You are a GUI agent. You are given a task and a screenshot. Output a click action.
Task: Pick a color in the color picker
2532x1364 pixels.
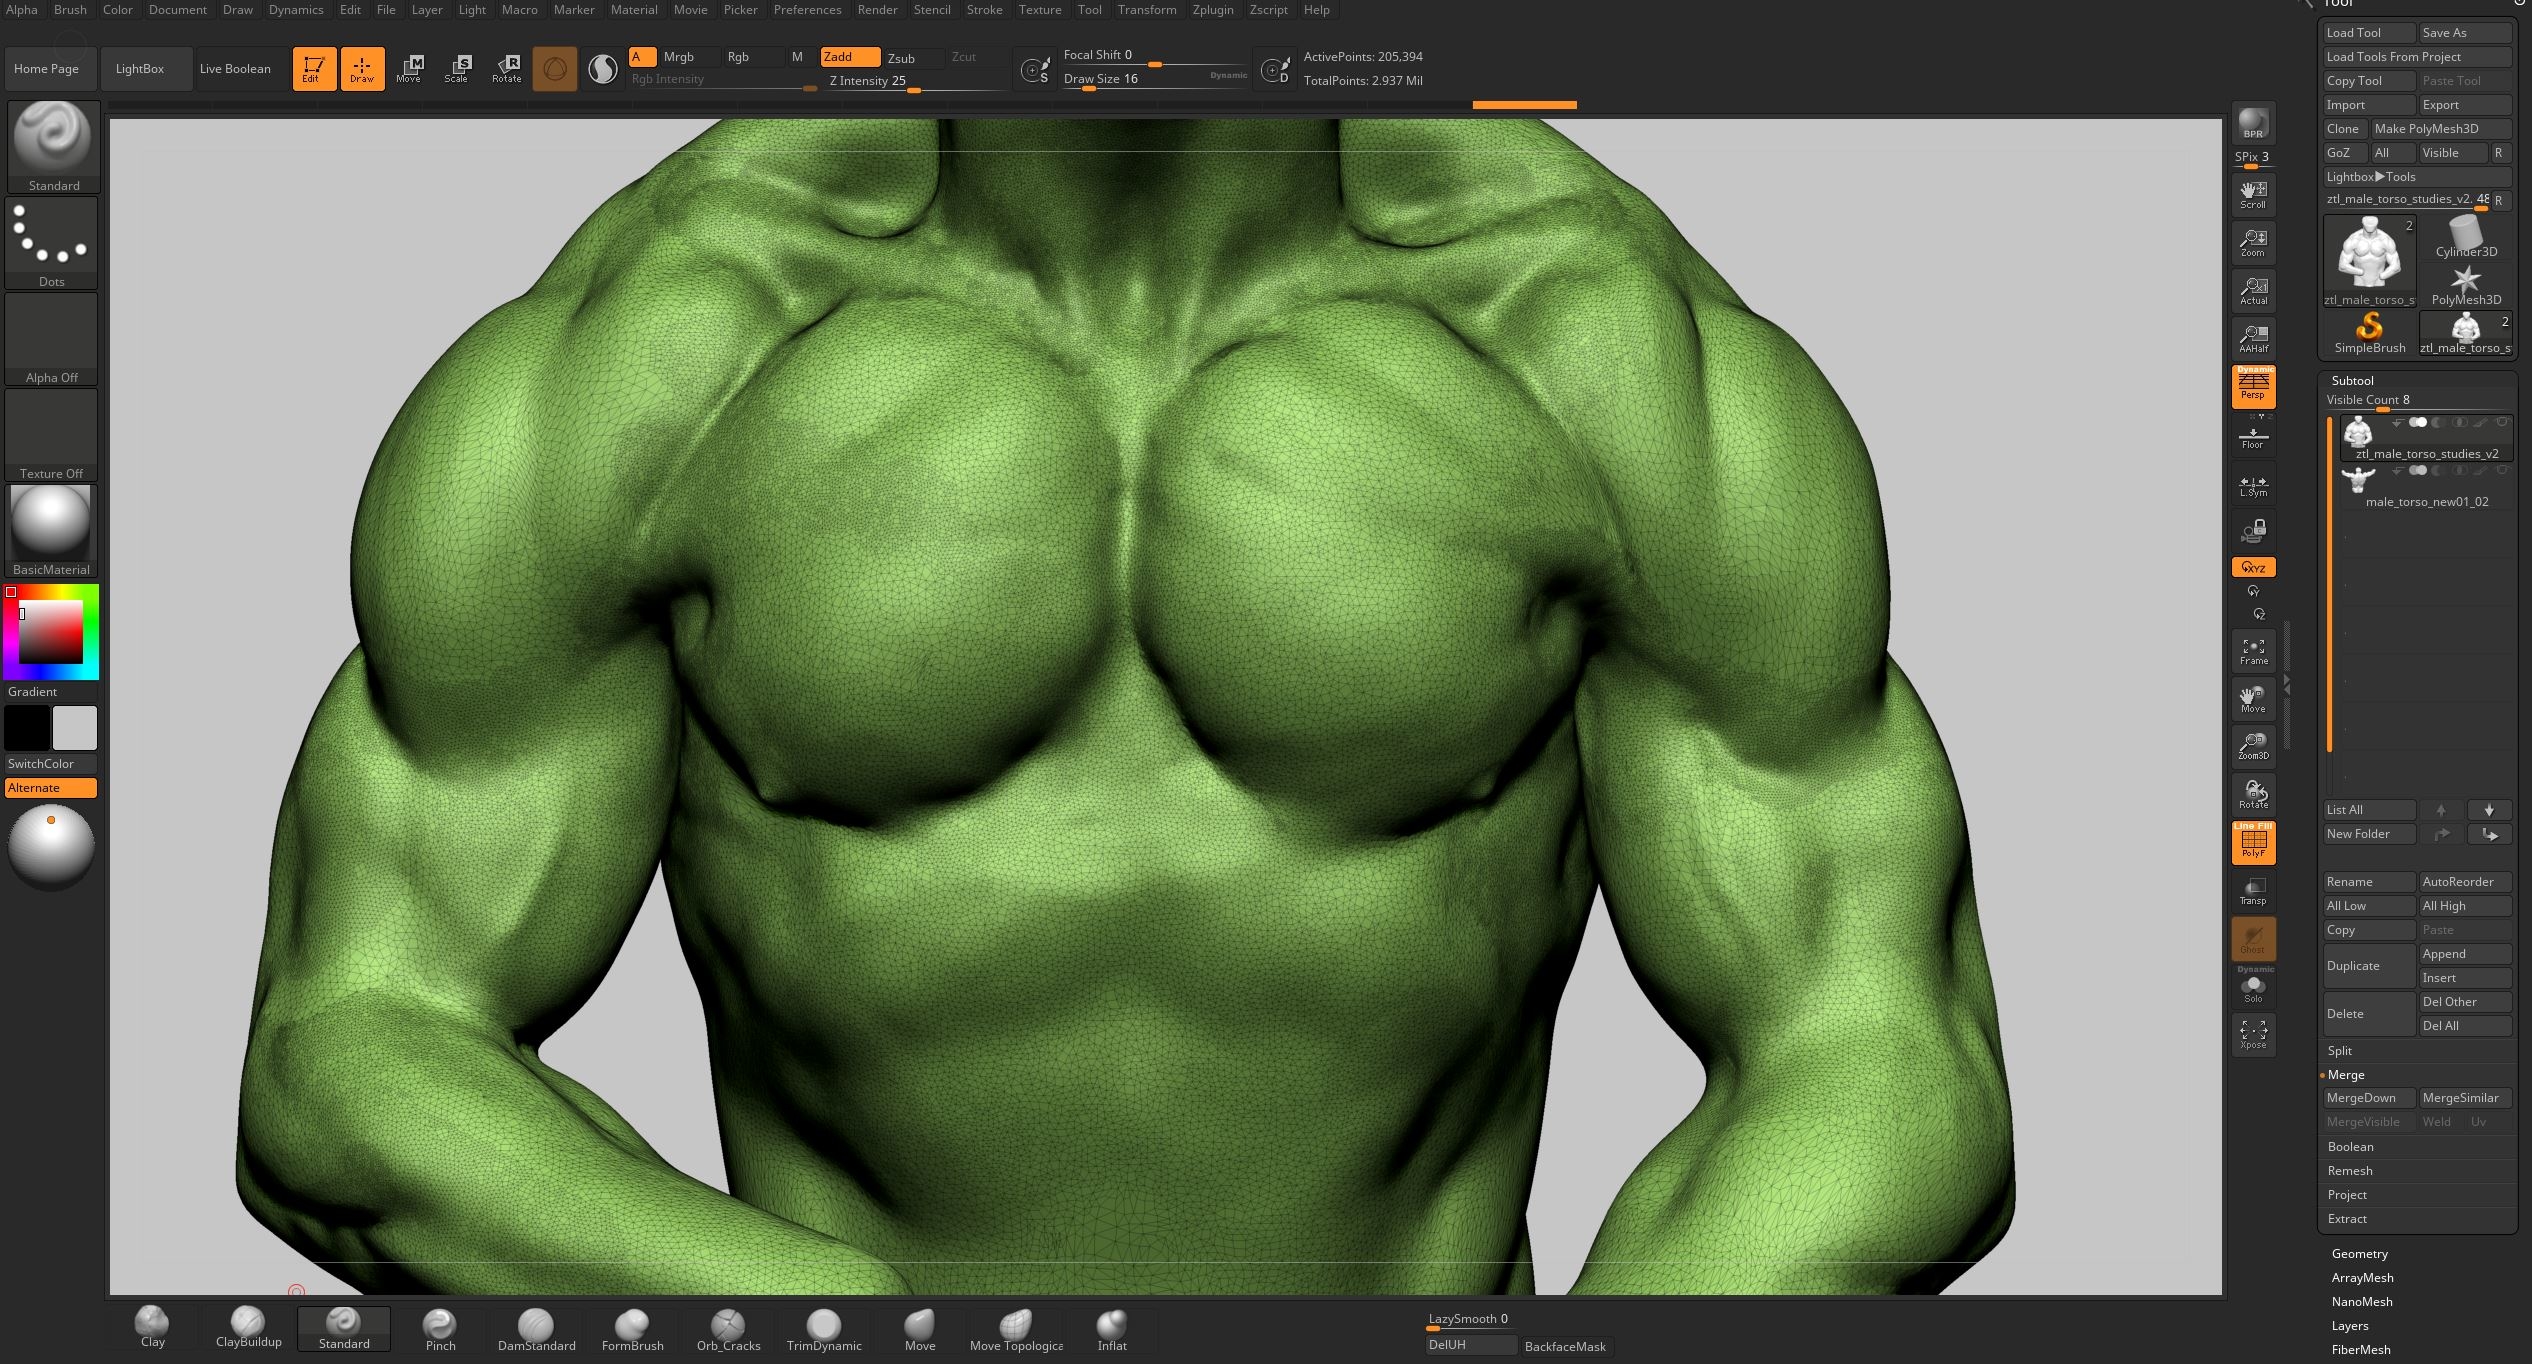[50, 632]
